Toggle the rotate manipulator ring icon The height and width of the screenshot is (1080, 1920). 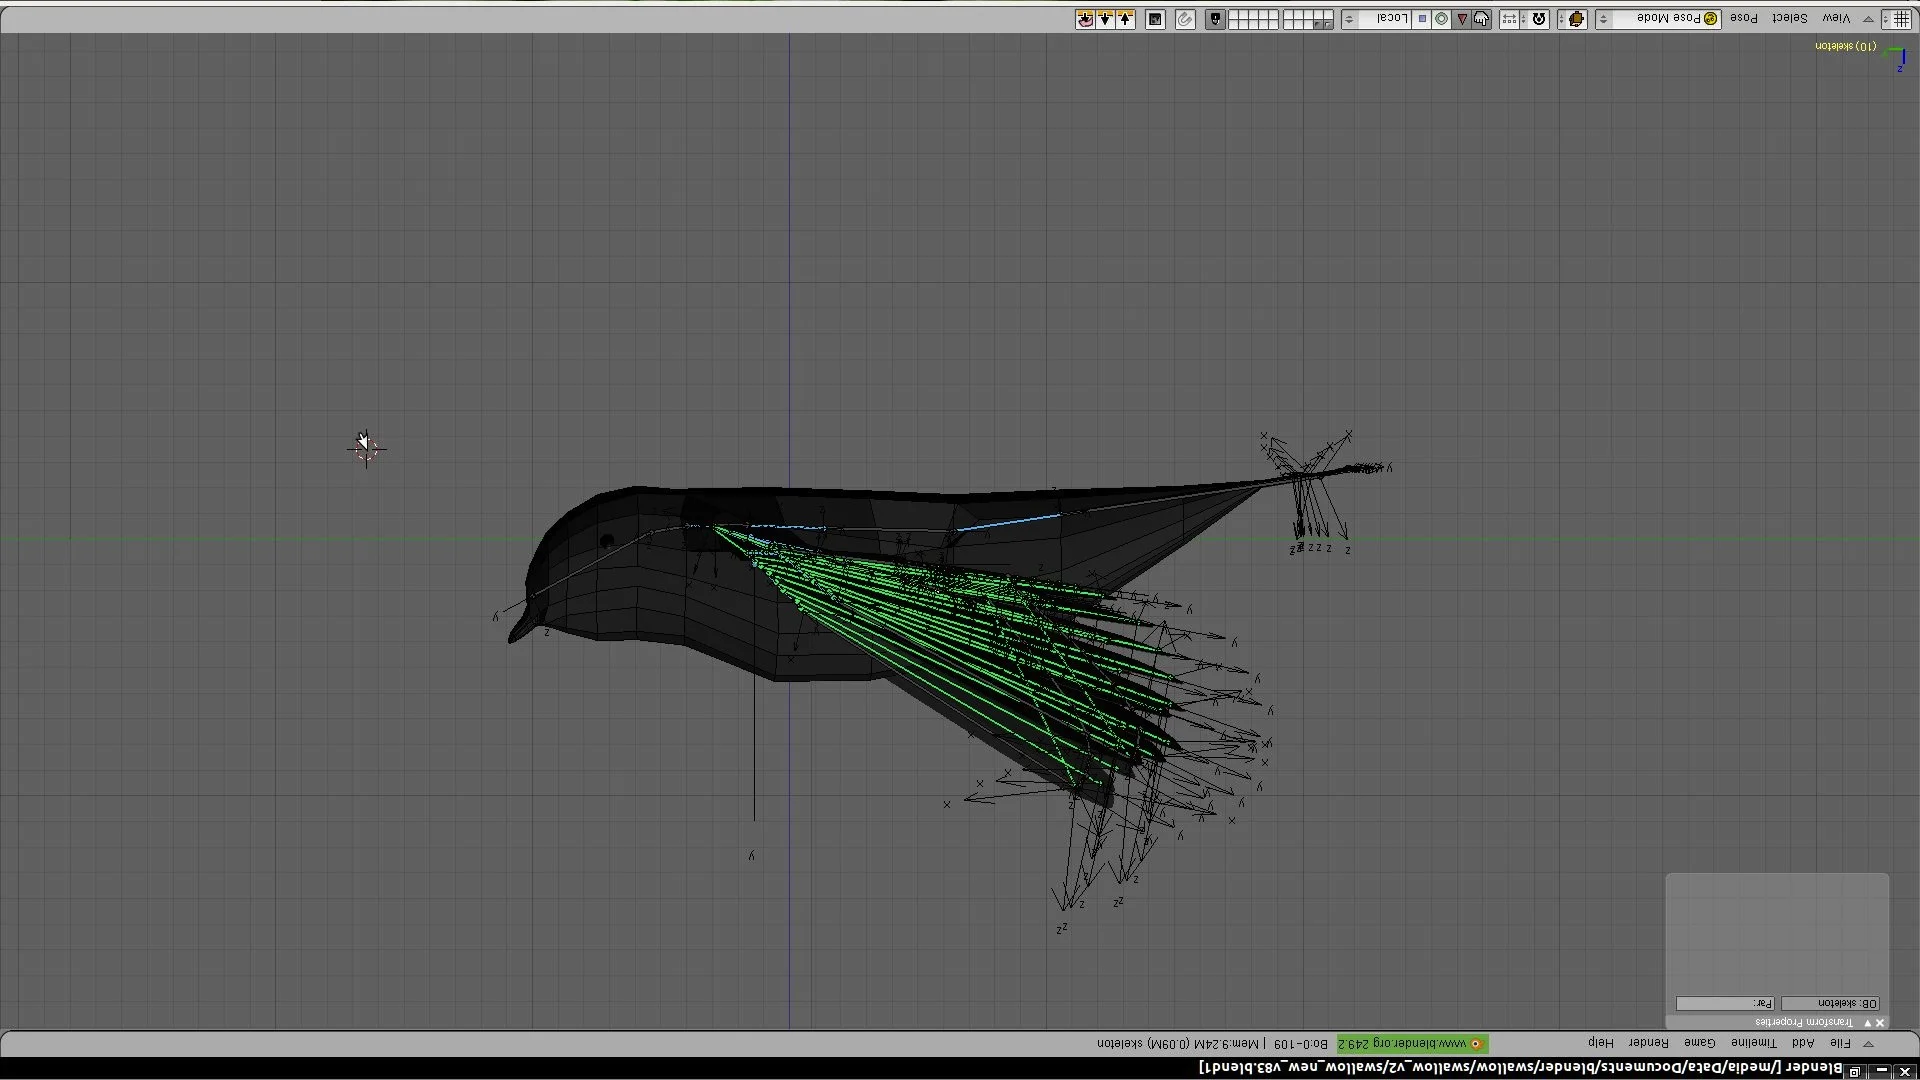[x=1441, y=19]
